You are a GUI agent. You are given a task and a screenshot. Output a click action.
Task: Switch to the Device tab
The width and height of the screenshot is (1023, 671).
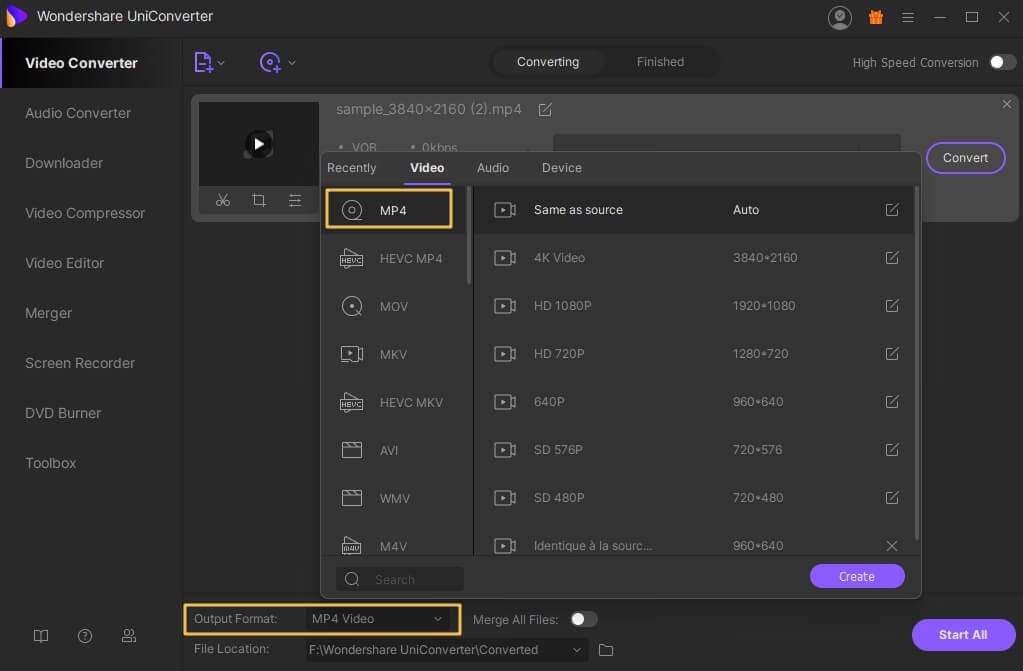click(x=561, y=168)
